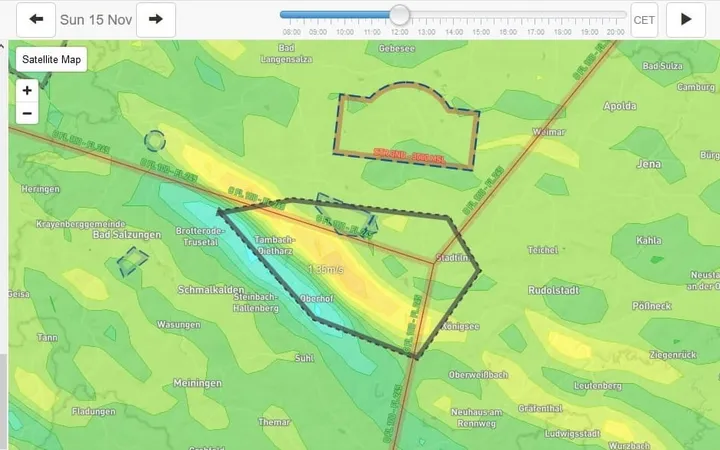Click the Weimar city label
Viewport: 720px width, 450px height.
pyautogui.click(x=549, y=132)
